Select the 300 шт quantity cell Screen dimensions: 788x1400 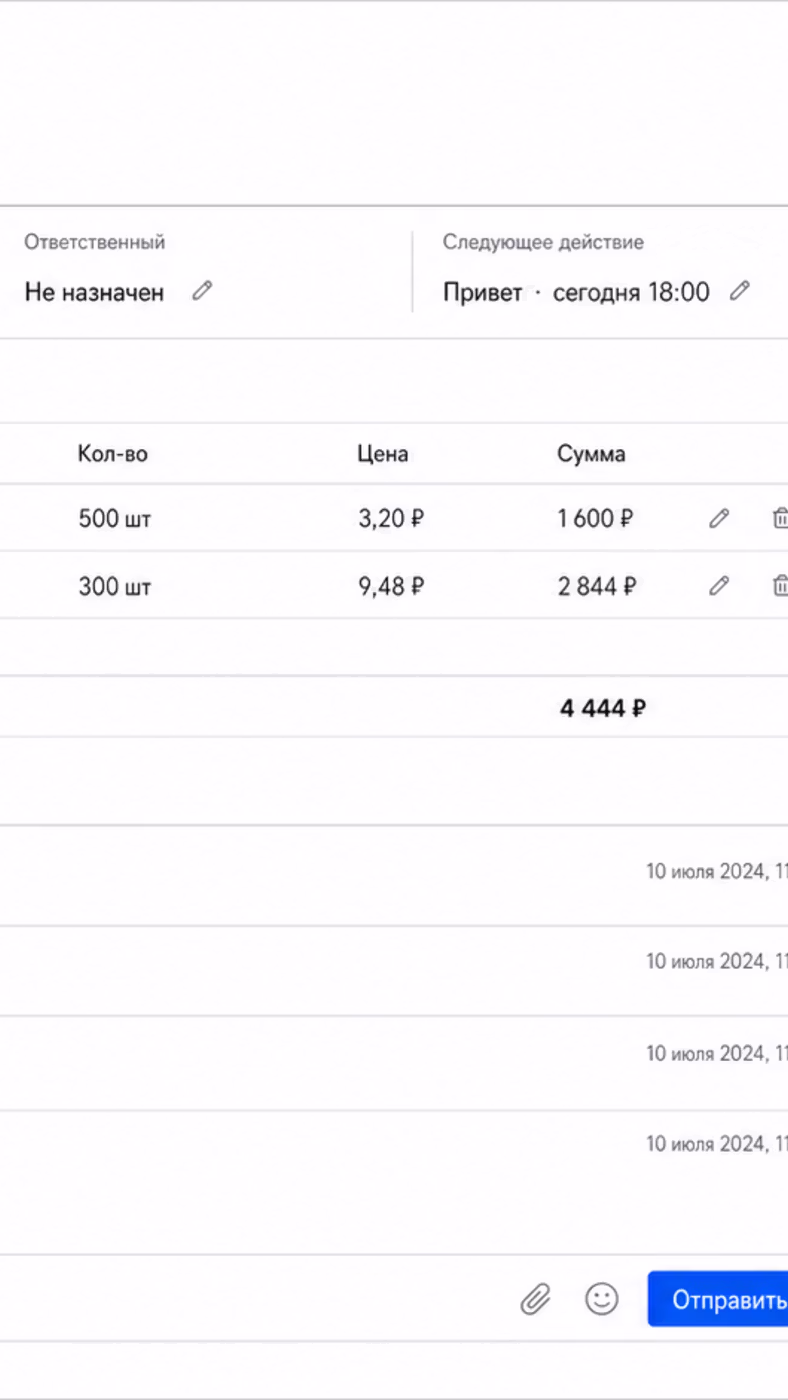tap(115, 586)
